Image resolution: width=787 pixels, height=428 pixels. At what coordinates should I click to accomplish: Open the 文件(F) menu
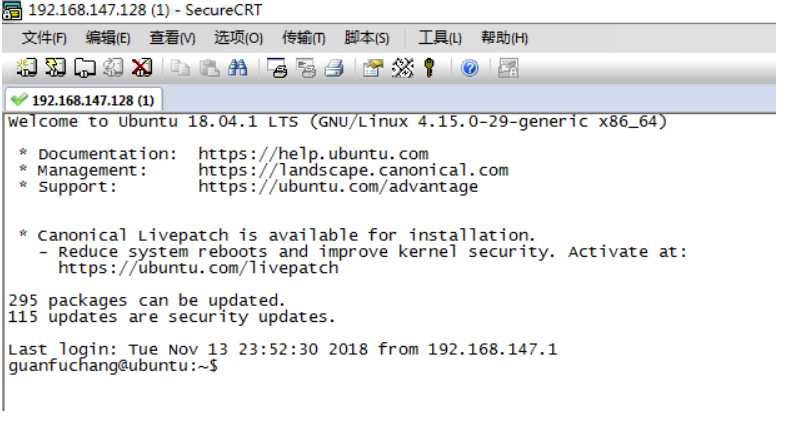click(x=45, y=38)
